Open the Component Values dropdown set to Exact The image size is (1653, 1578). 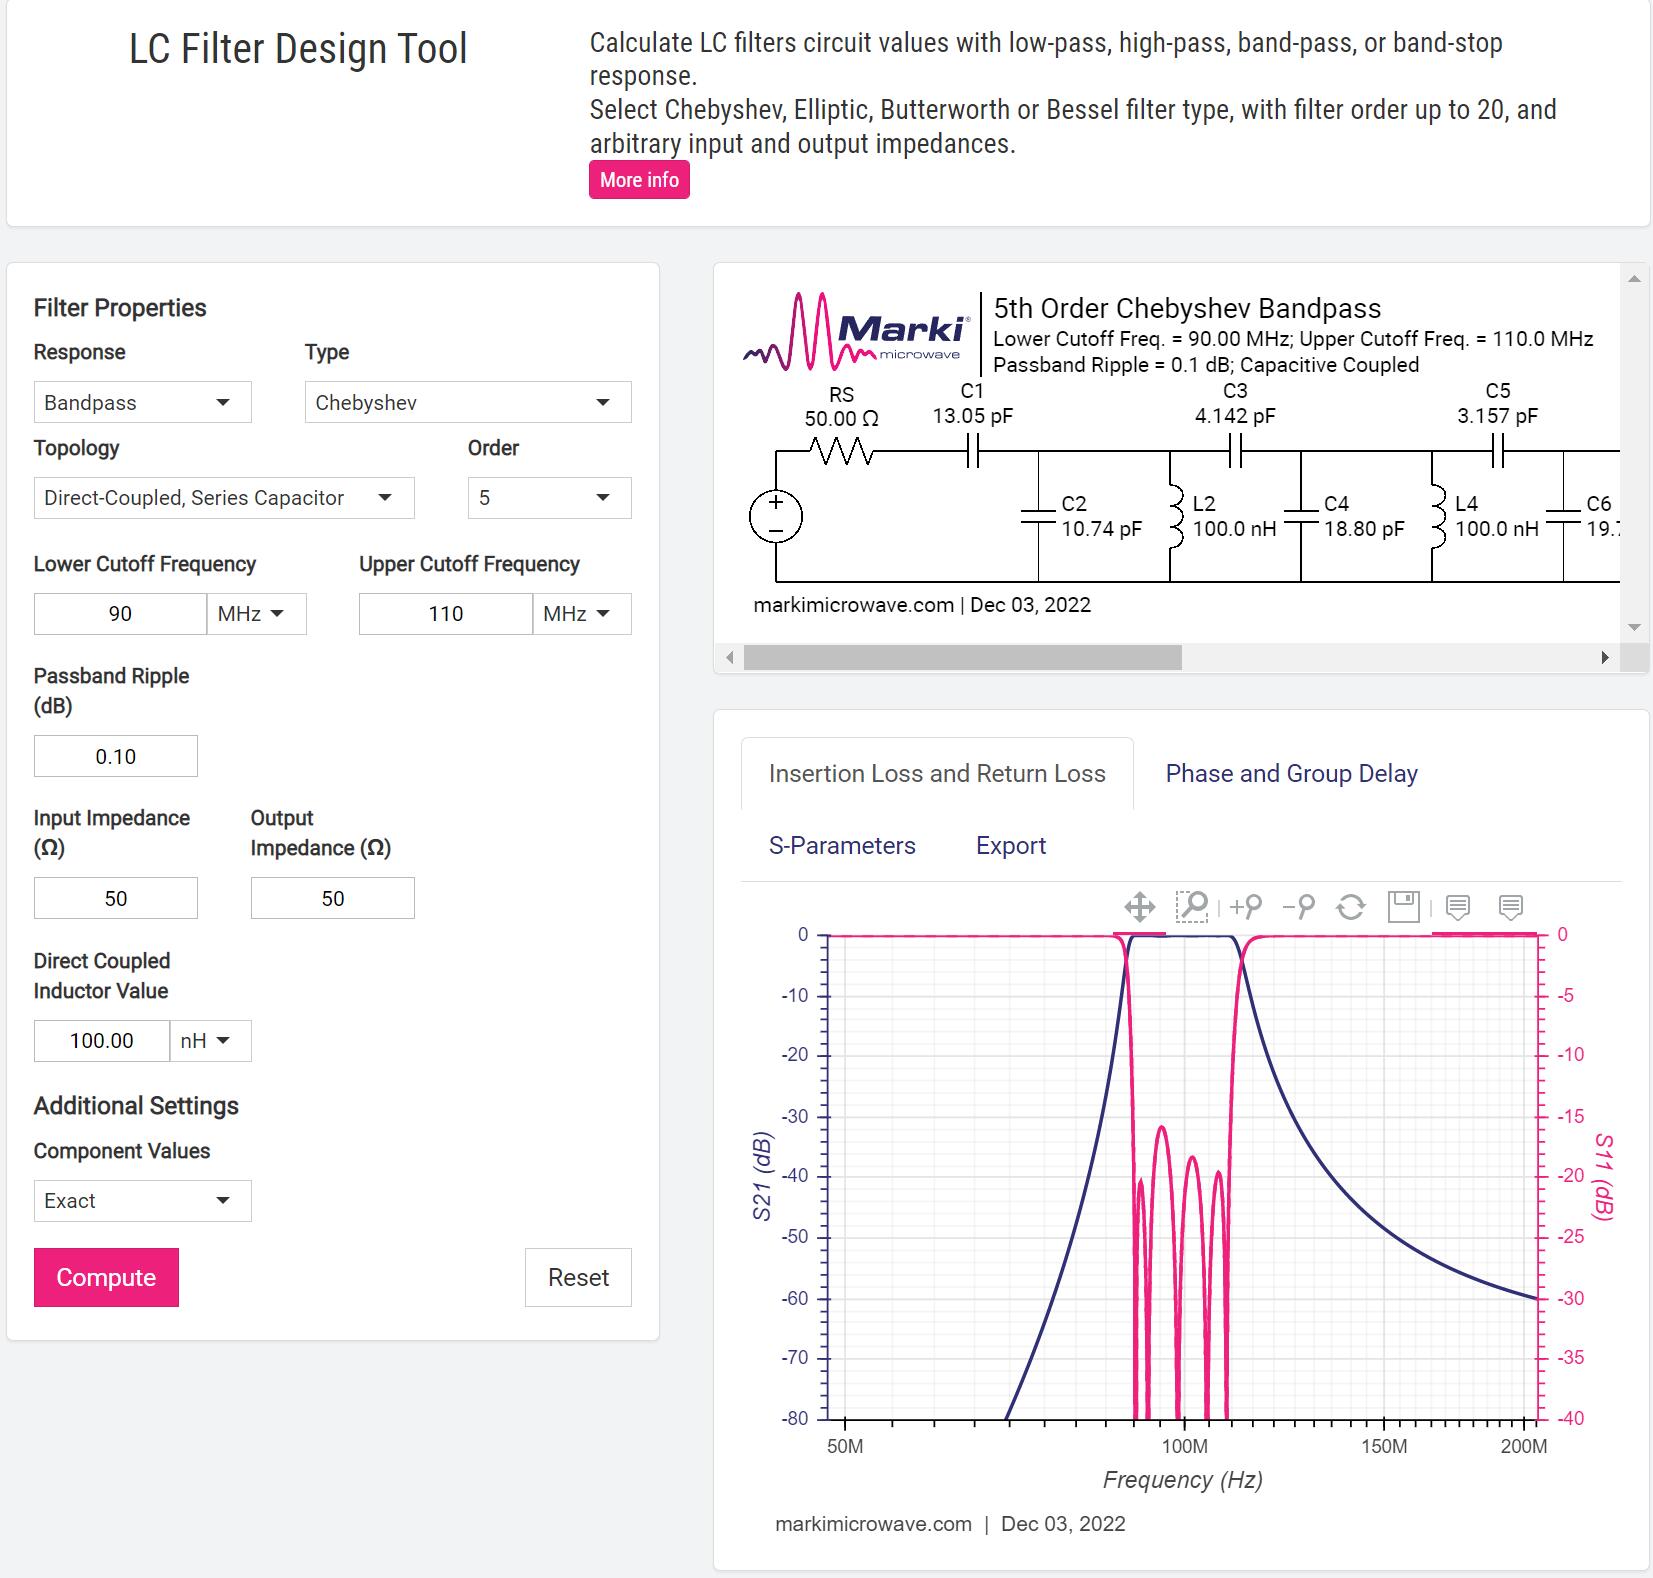click(142, 1201)
